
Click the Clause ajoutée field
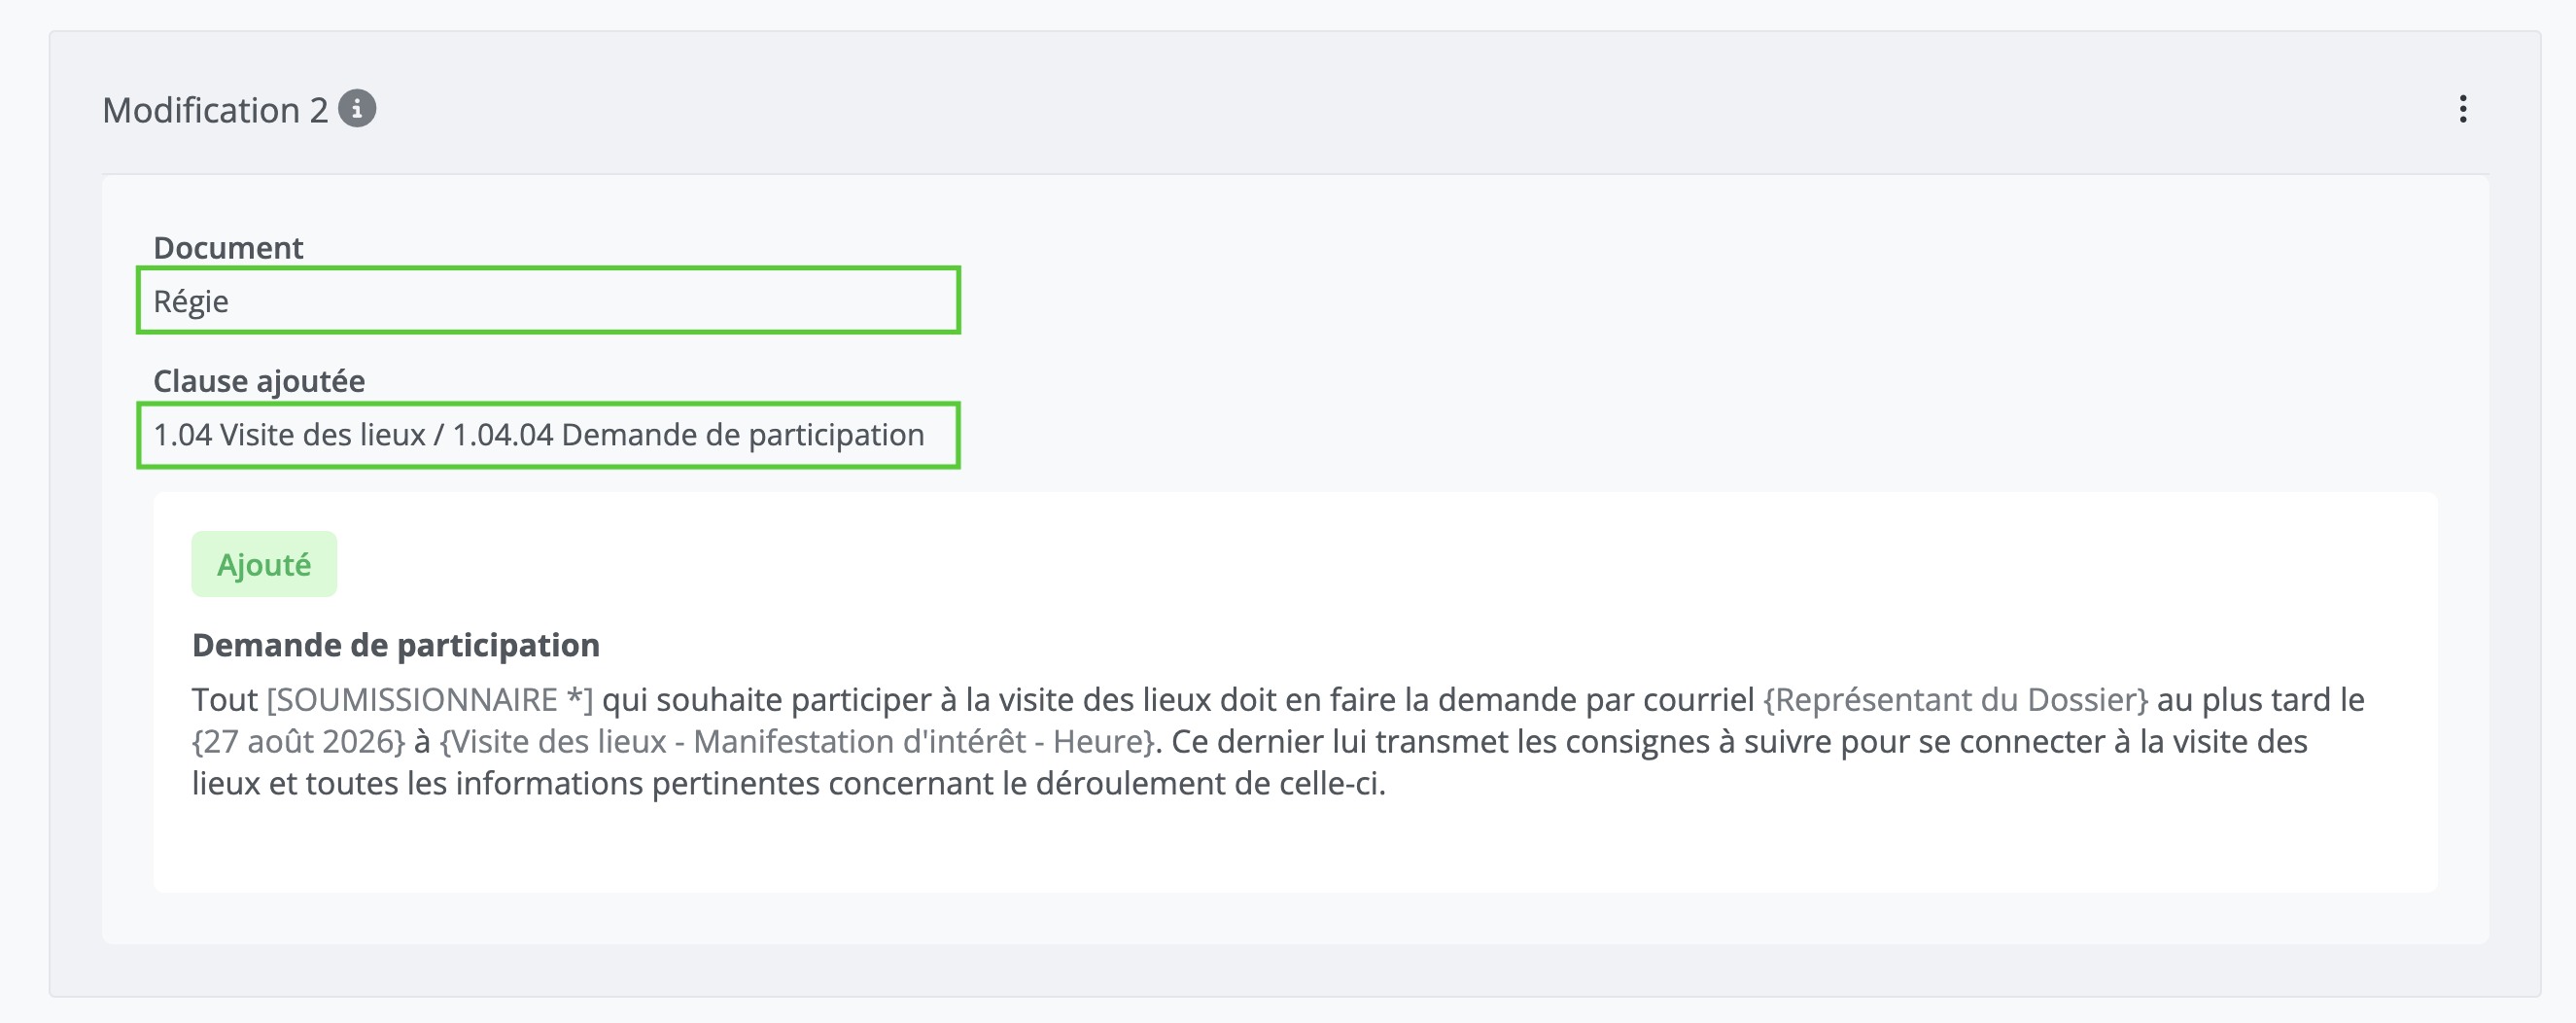point(548,435)
